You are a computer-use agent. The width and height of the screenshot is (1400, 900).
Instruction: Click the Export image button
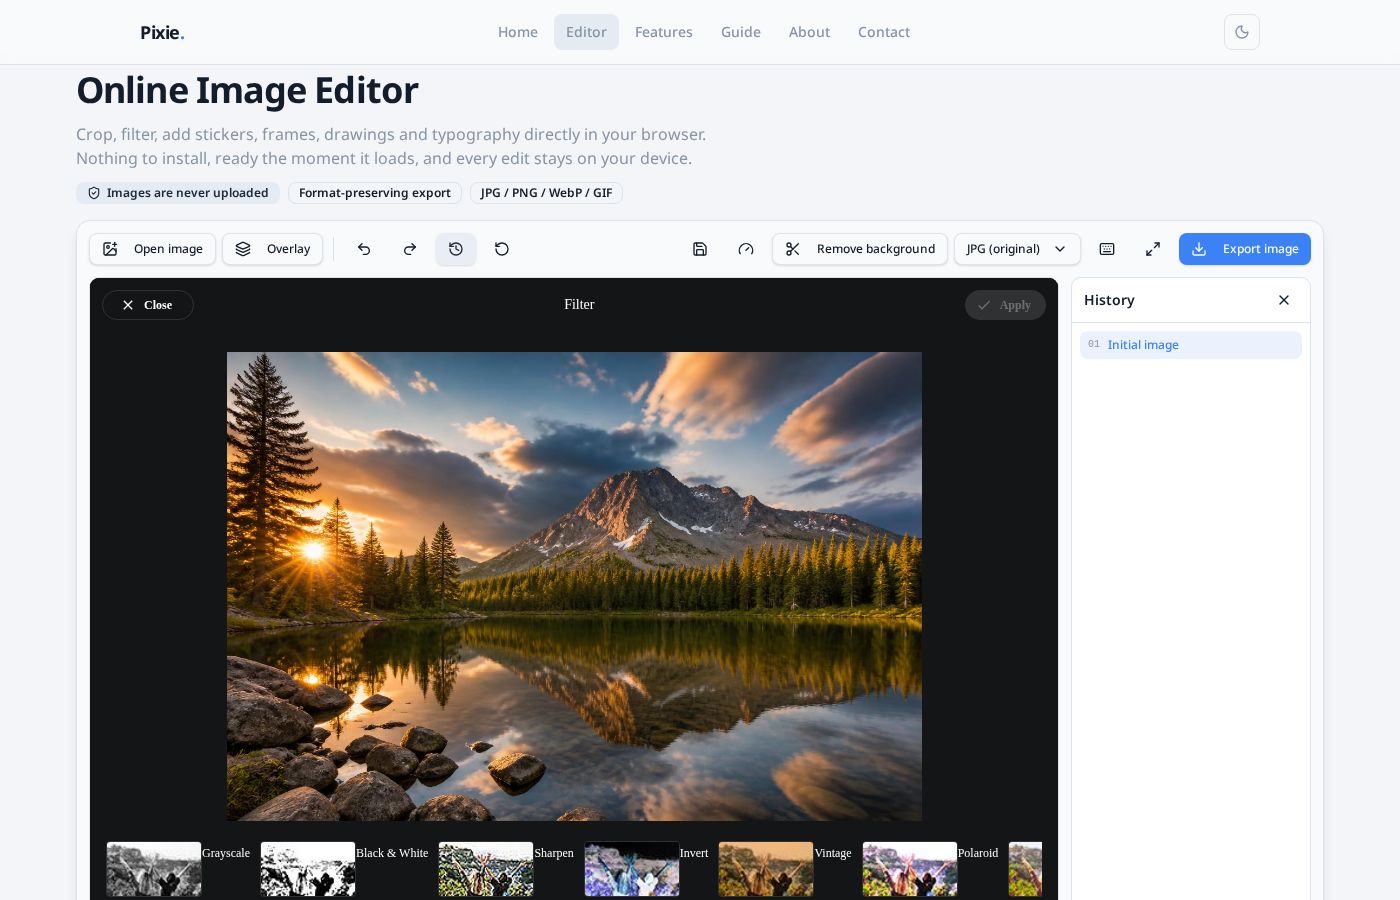coord(1244,249)
